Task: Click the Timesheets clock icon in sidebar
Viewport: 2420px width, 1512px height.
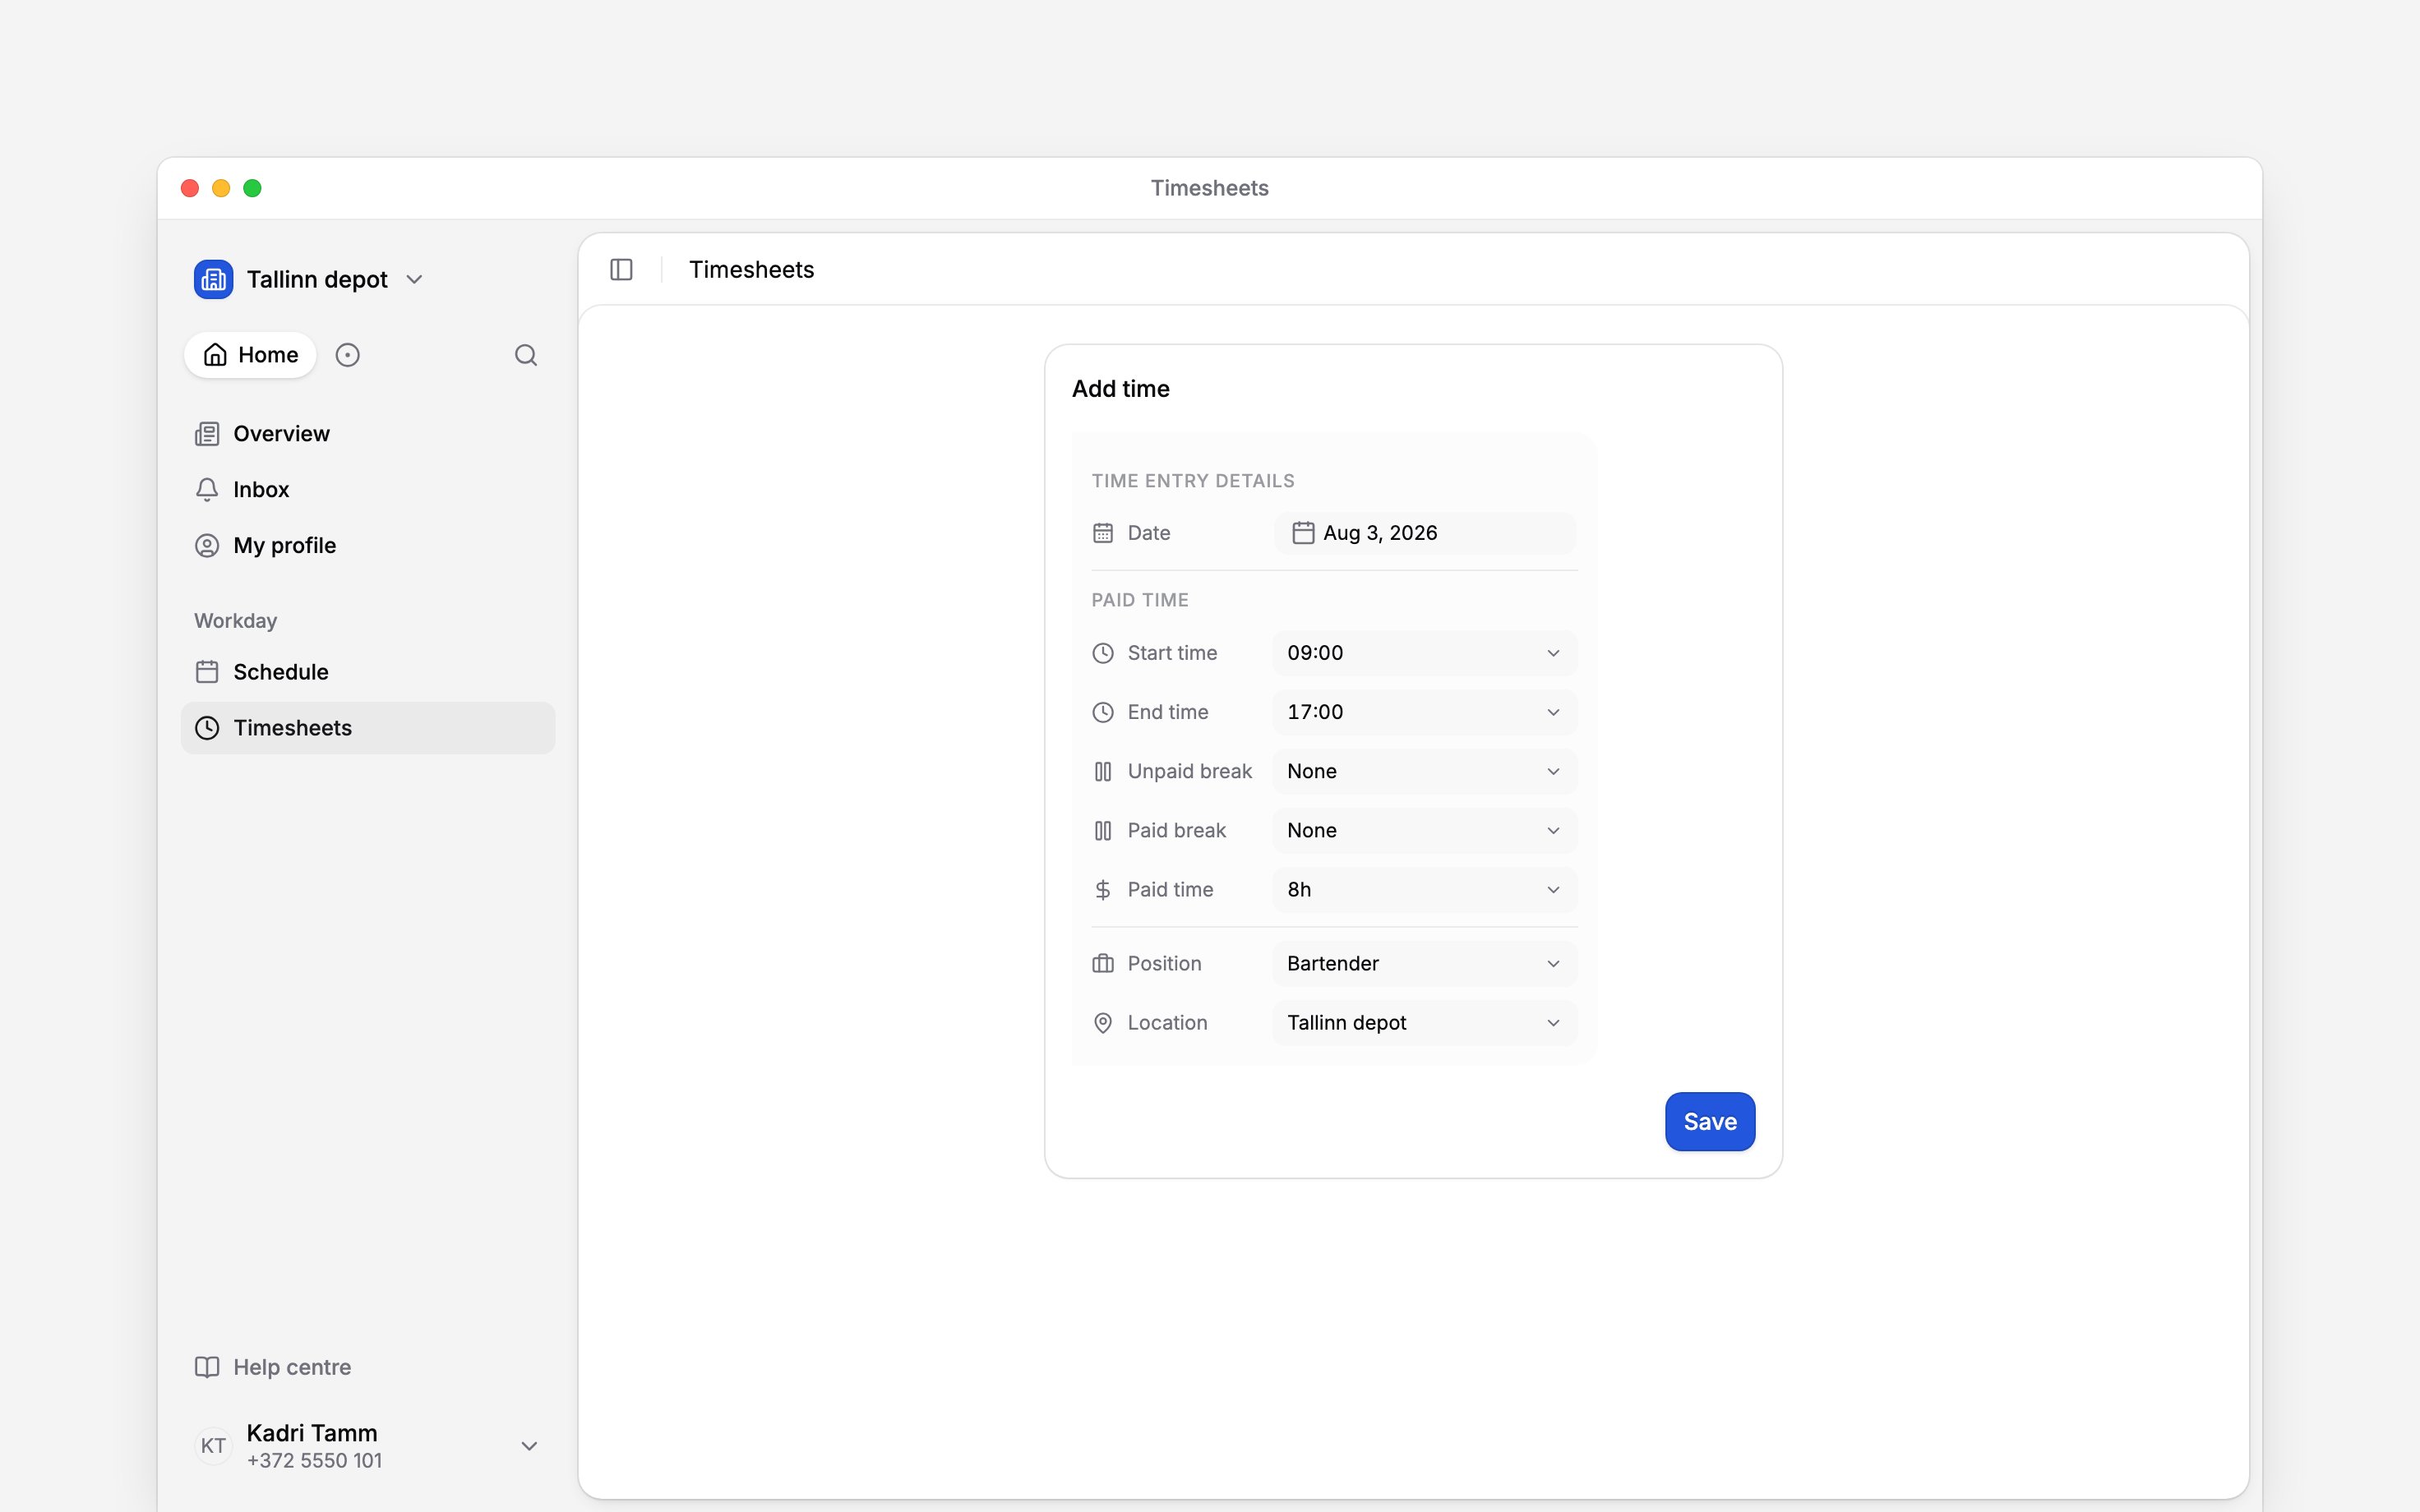Action: (207, 728)
